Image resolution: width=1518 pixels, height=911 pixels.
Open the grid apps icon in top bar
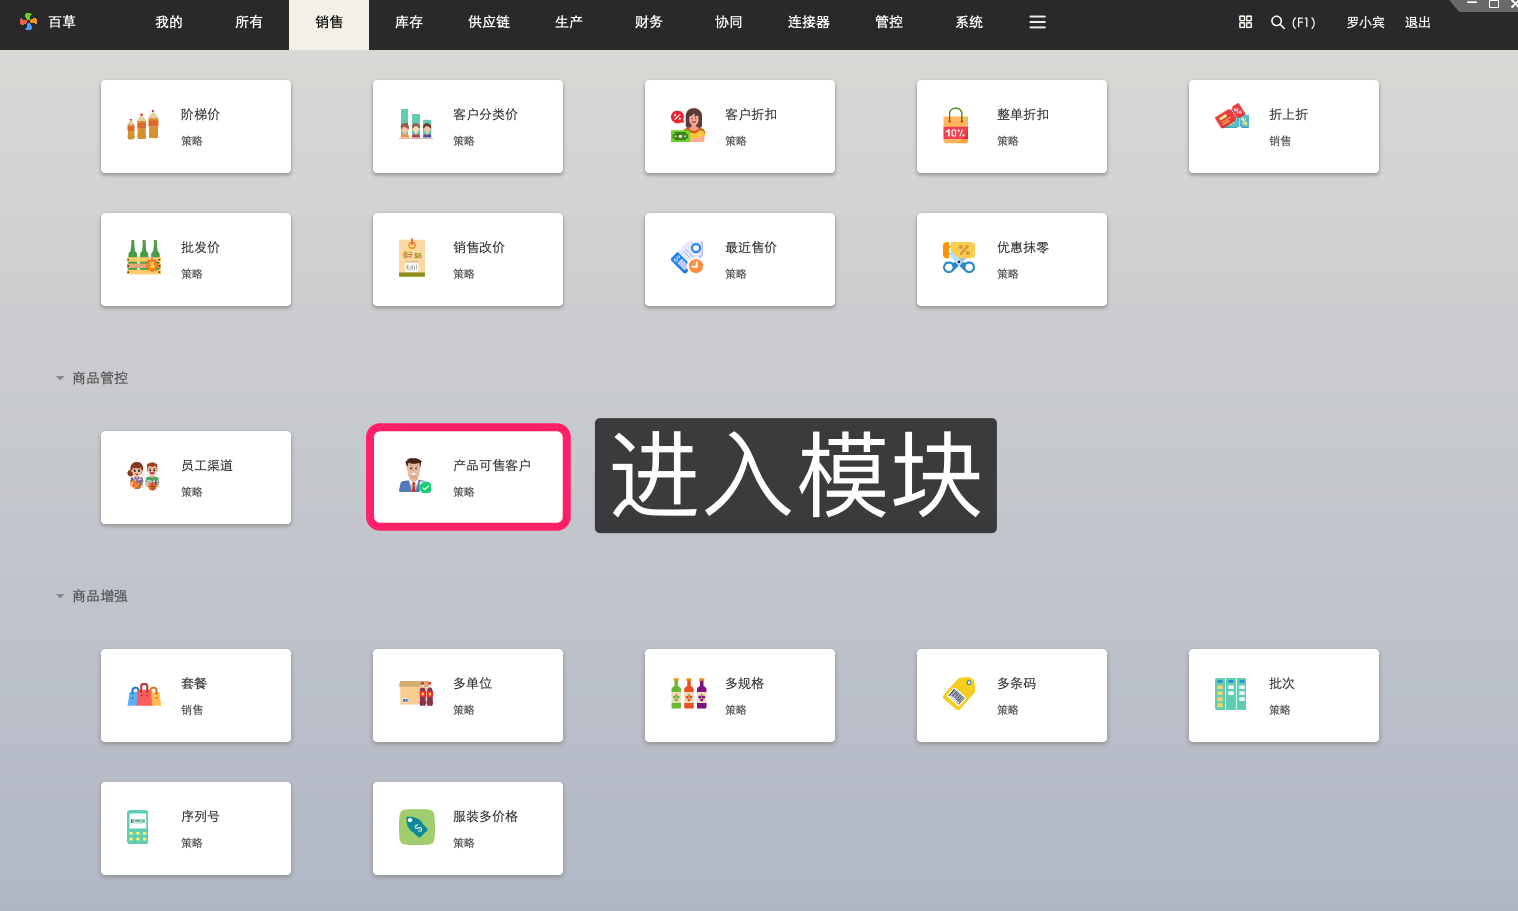point(1245,22)
